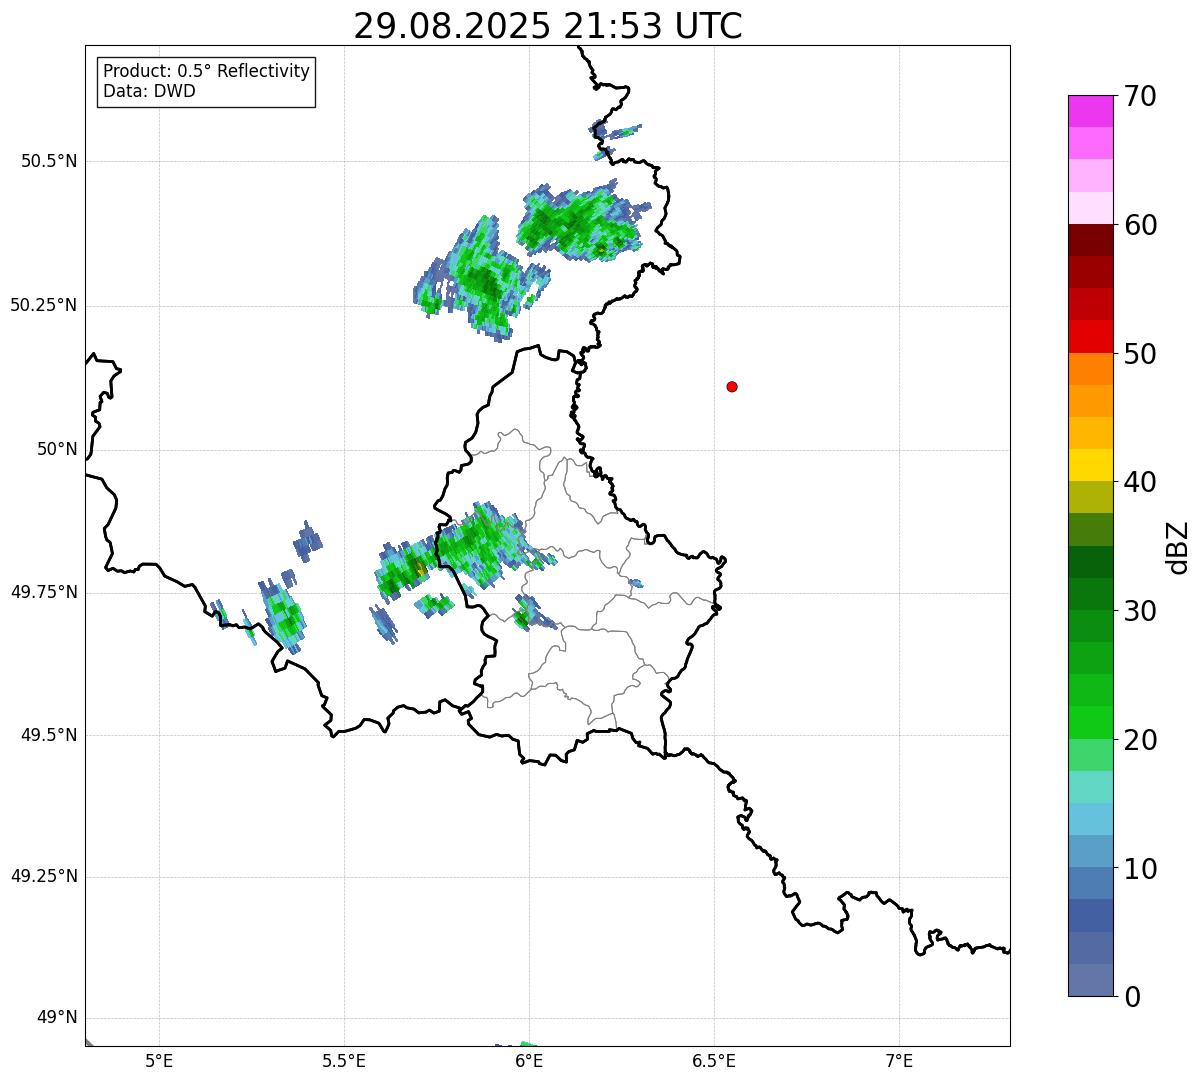This screenshot has height=1081, width=1202.
Task: Click the 5.5°E longitude label
Action: click(x=344, y=1061)
